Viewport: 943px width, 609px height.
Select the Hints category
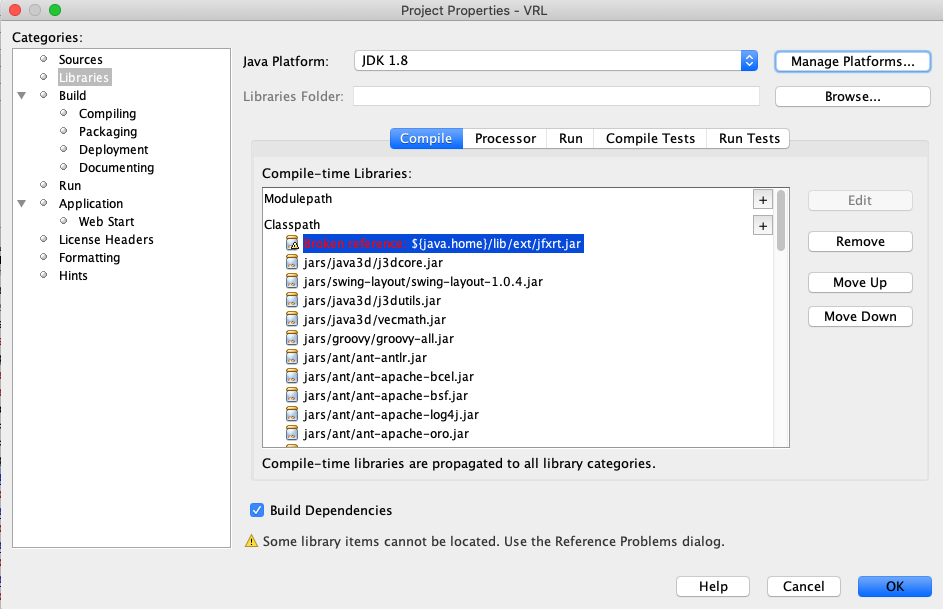tap(73, 276)
